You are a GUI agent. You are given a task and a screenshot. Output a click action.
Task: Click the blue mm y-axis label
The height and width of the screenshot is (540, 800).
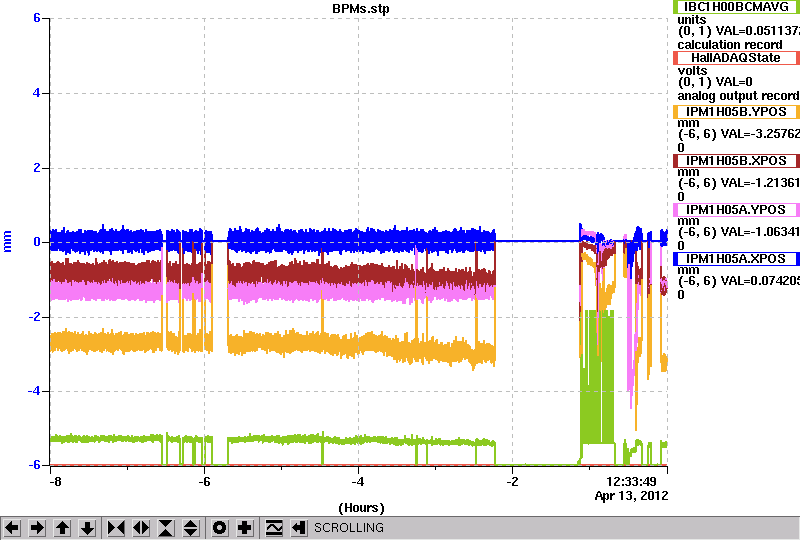[x=7, y=241]
